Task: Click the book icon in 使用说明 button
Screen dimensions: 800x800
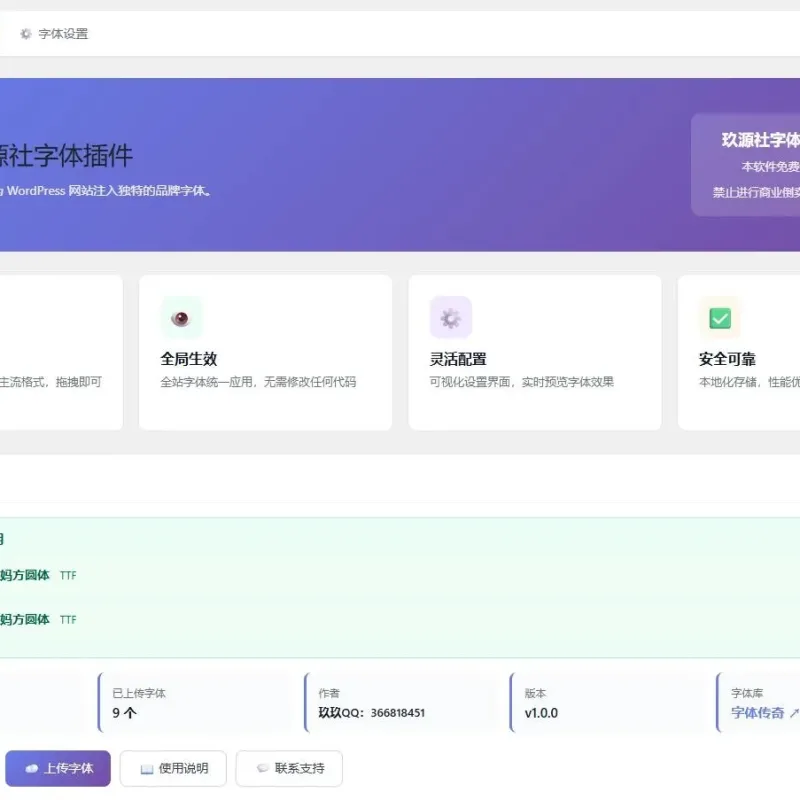Action: click(x=147, y=769)
